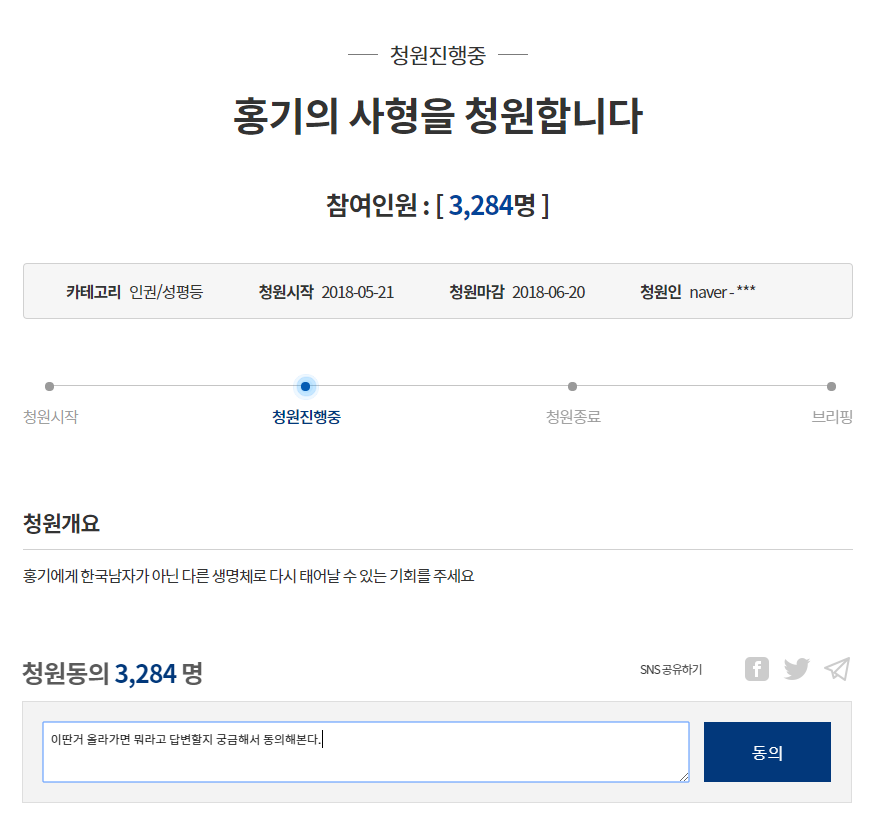The width and height of the screenshot is (875, 836).
Task: Share petition on Twitter
Action: click(x=796, y=669)
